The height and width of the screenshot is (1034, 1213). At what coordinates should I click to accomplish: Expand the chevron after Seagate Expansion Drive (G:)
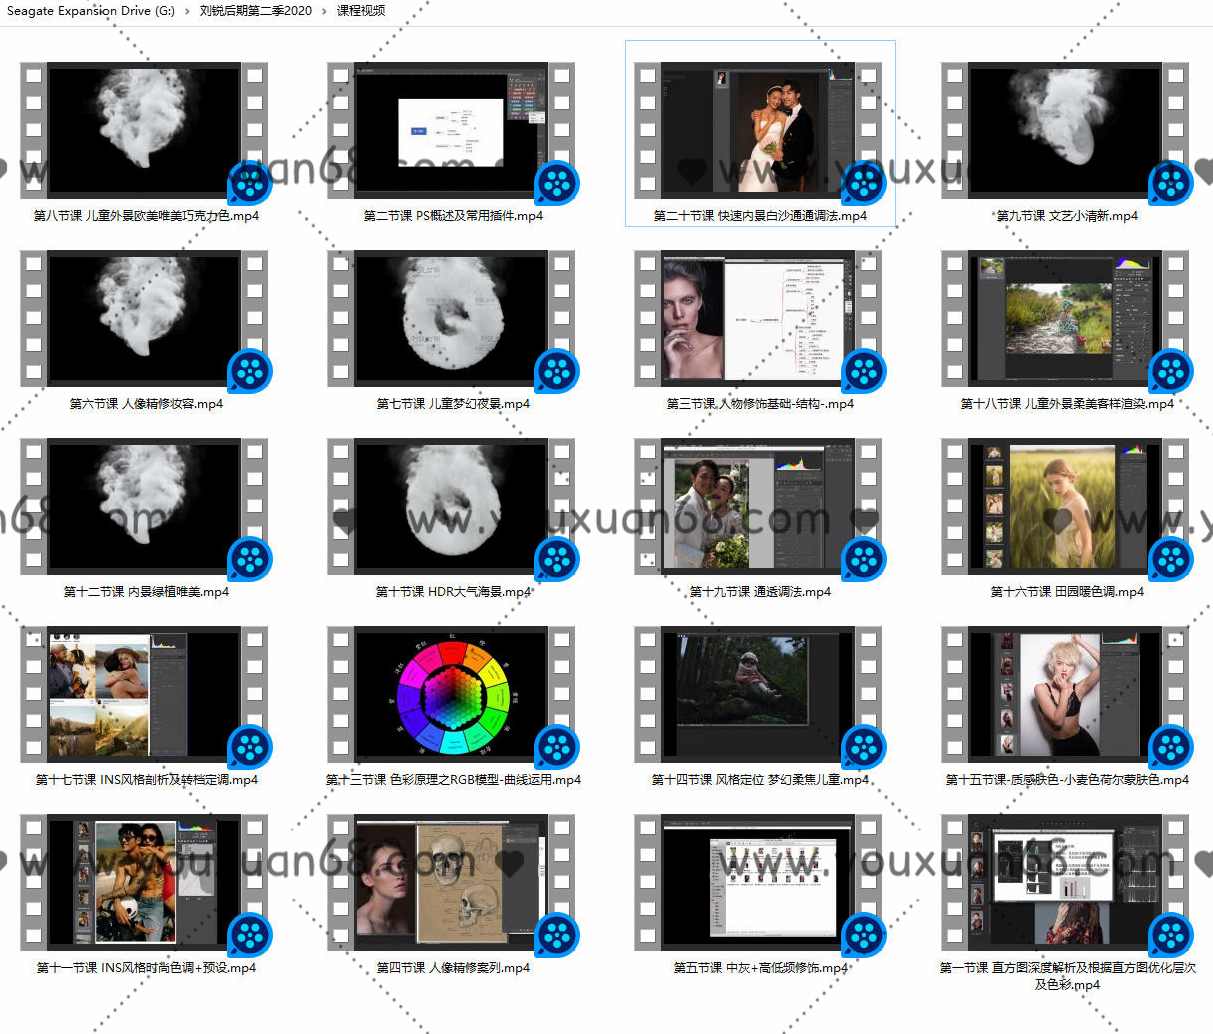187,11
